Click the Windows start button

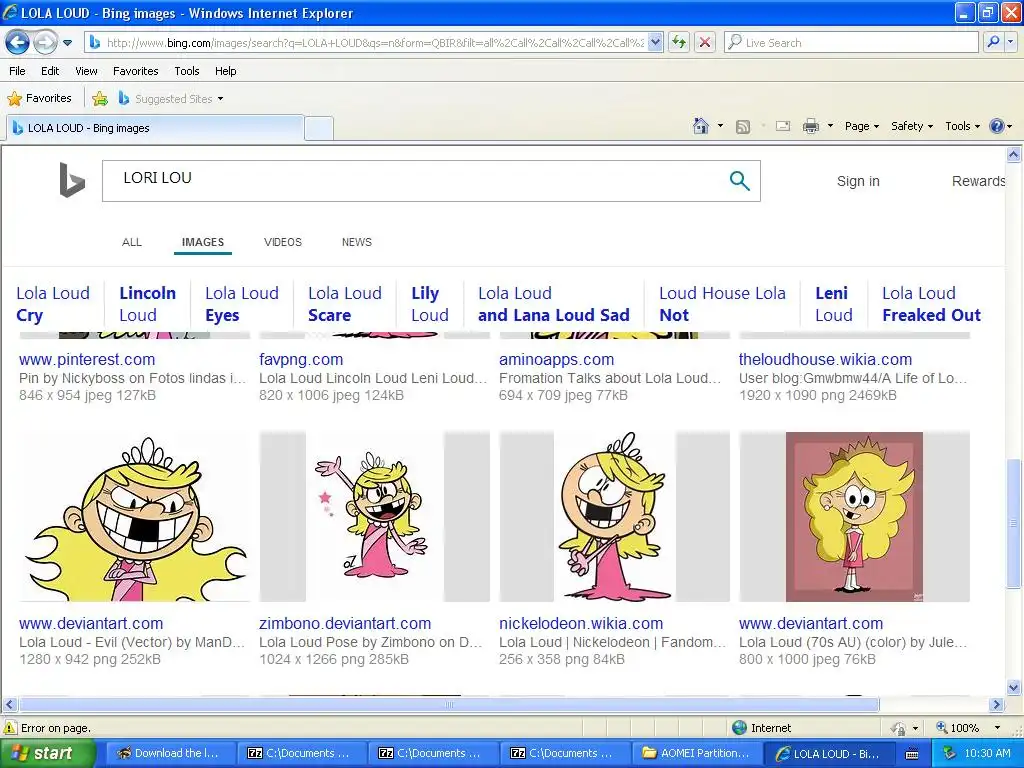click(x=47, y=754)
